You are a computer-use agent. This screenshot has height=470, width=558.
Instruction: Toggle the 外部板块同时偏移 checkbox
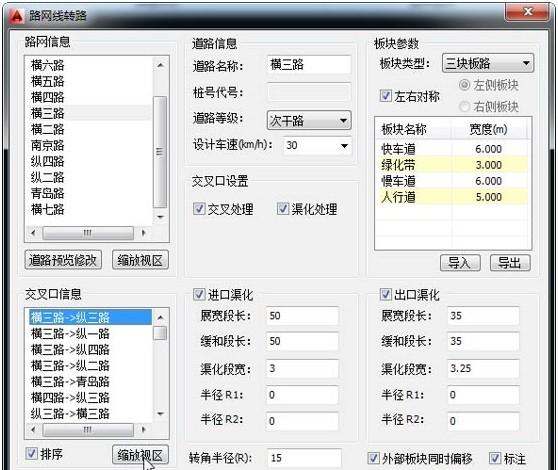click(x=374, y=458)
